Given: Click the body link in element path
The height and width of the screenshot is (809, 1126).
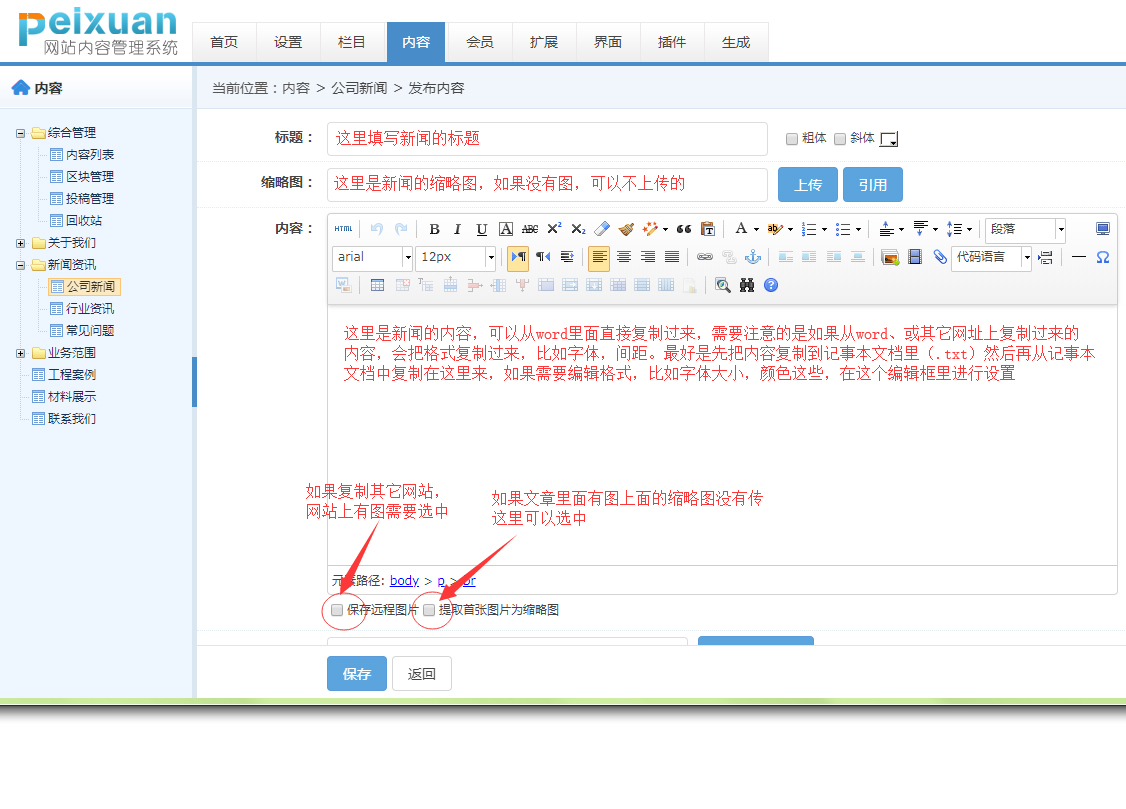Looking at the screenshot, I should click(x=403, y=580).
